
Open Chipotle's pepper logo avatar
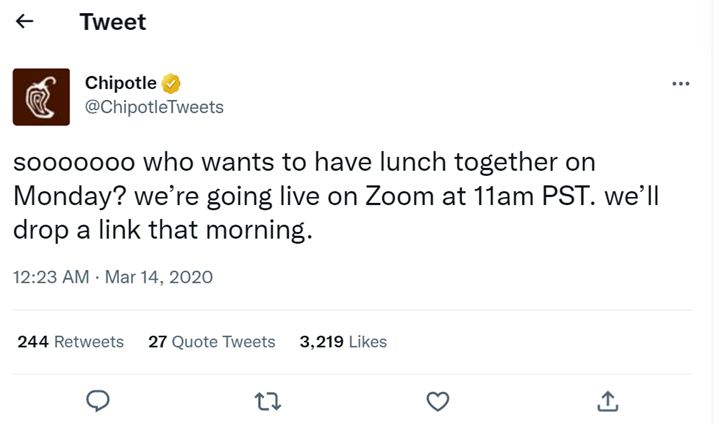tap(41, 97)
